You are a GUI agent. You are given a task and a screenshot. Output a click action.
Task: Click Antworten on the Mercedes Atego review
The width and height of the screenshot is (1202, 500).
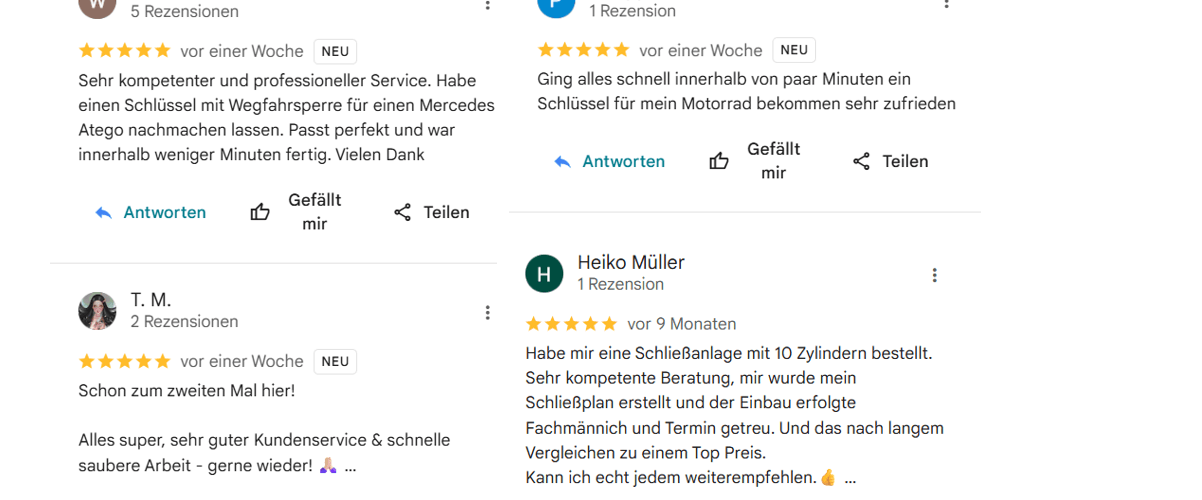point(164,212)
